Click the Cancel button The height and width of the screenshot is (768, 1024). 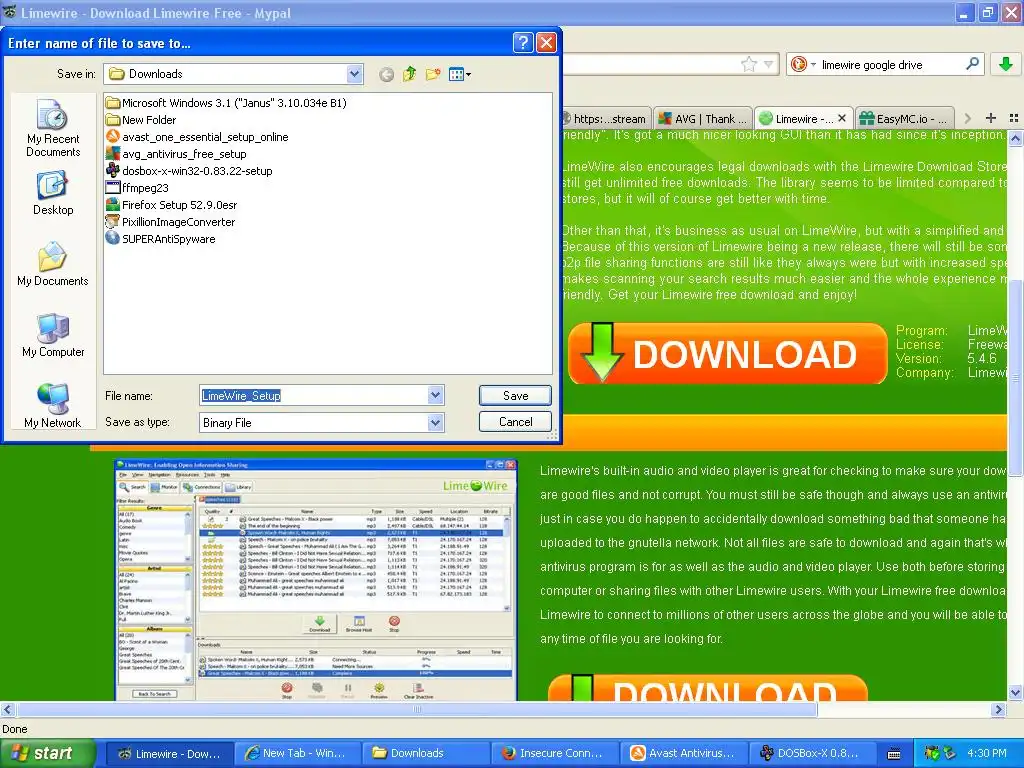pyautogui.click(x=515, y=422)
